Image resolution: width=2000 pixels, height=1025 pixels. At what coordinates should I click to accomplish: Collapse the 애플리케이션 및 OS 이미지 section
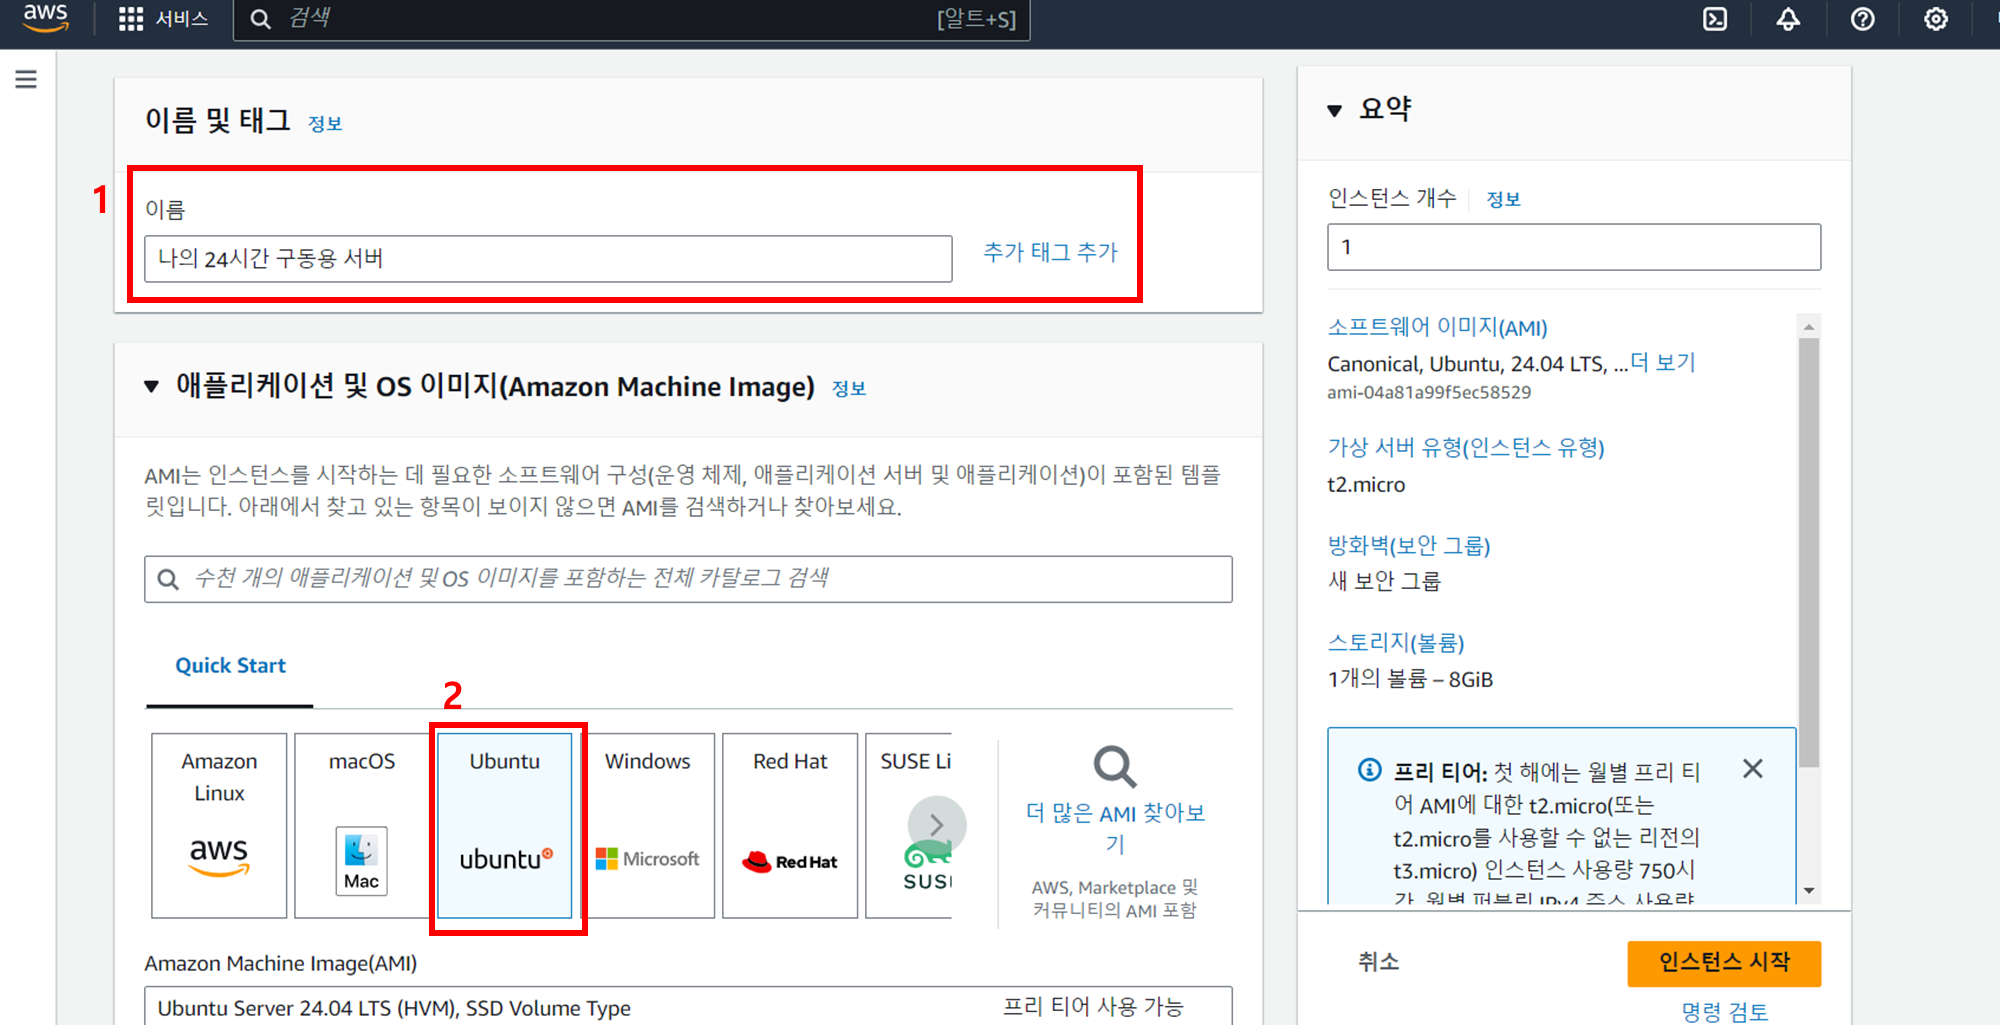coord(151,387)
